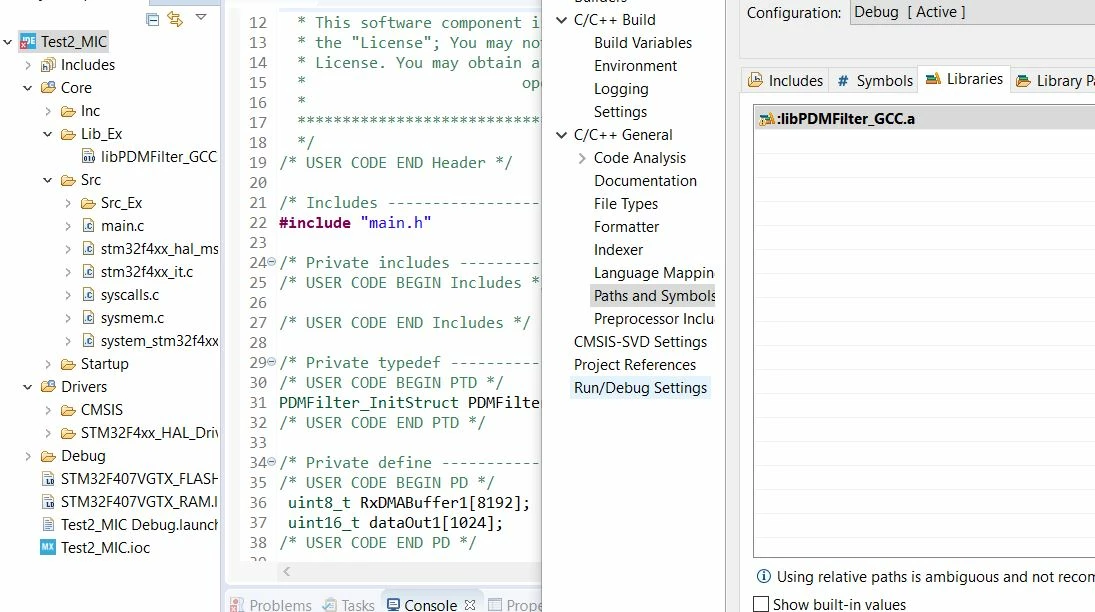Open Formatter settings page
The width and height of the screenshot is (1095, 612).
[626, 227]
